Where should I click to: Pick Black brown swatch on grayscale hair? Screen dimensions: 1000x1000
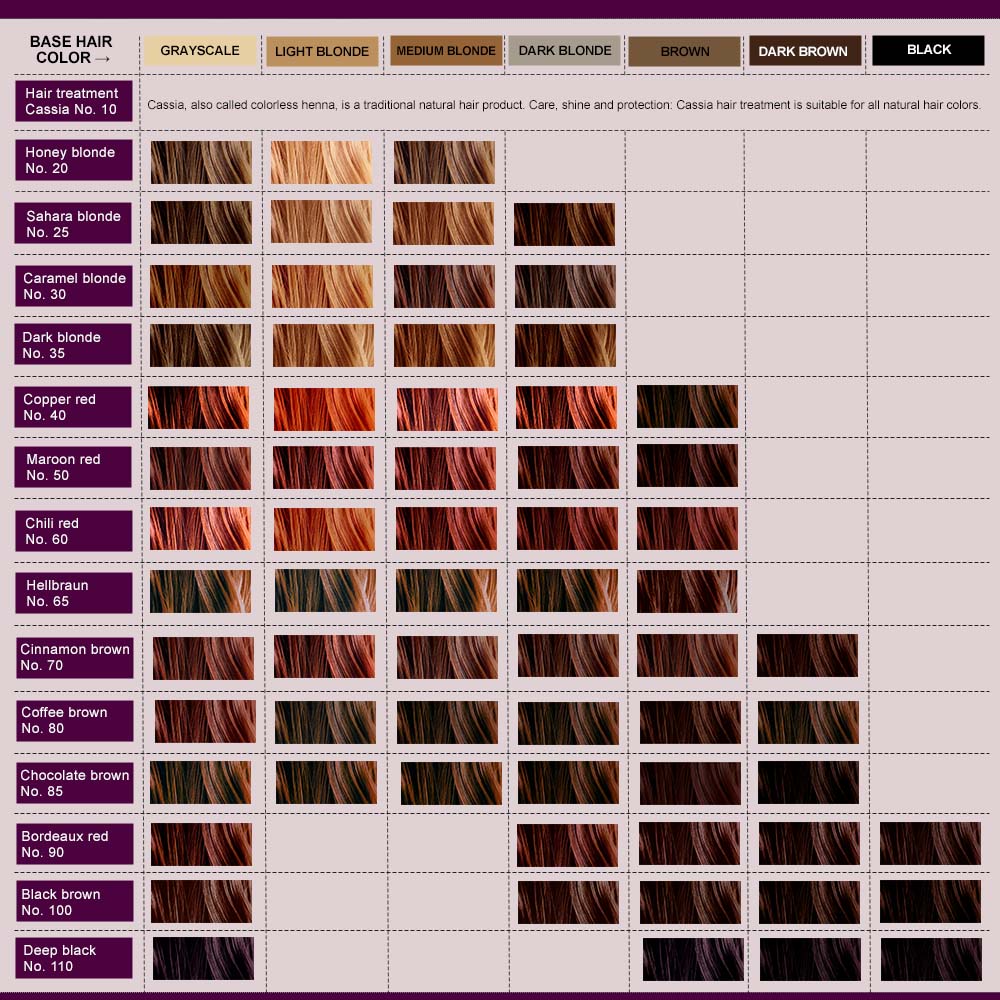pyautogui.click(x=202, y=902)
